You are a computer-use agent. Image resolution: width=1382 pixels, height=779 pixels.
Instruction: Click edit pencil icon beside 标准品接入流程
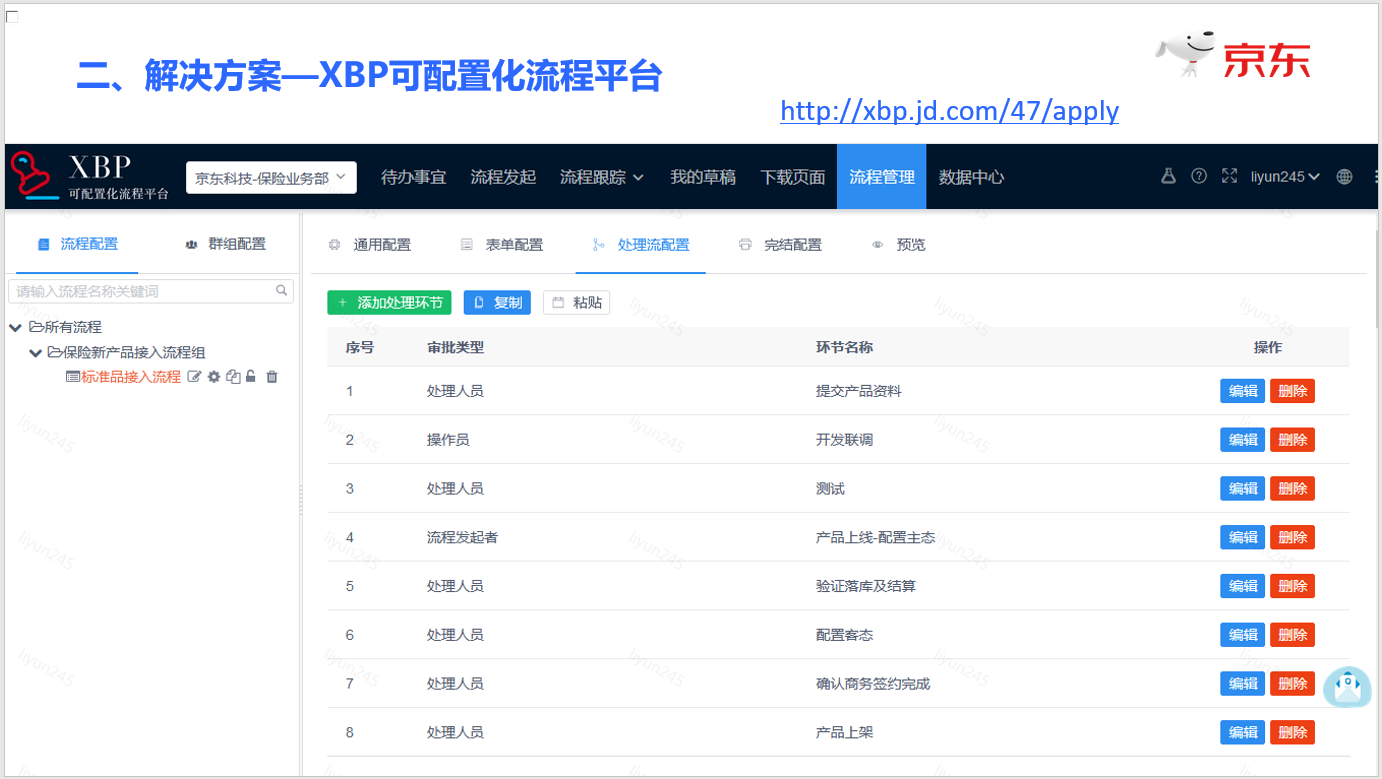[x=195, y=377]
